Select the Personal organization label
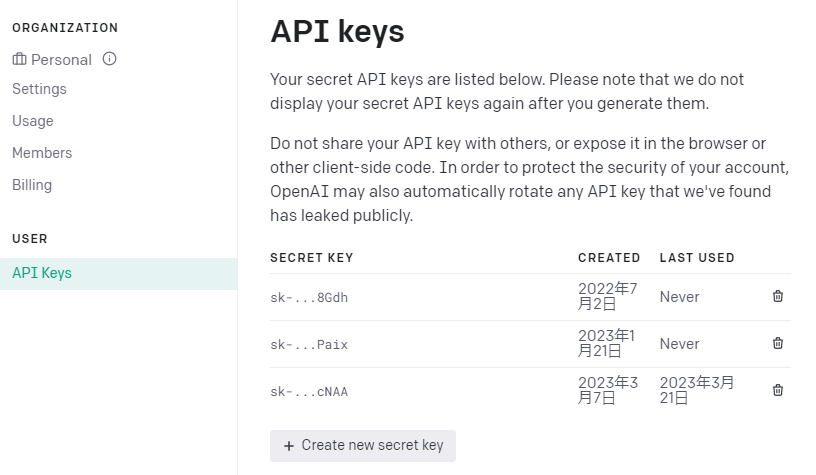Viewport: 816px width, 475px height. [61, 60]
